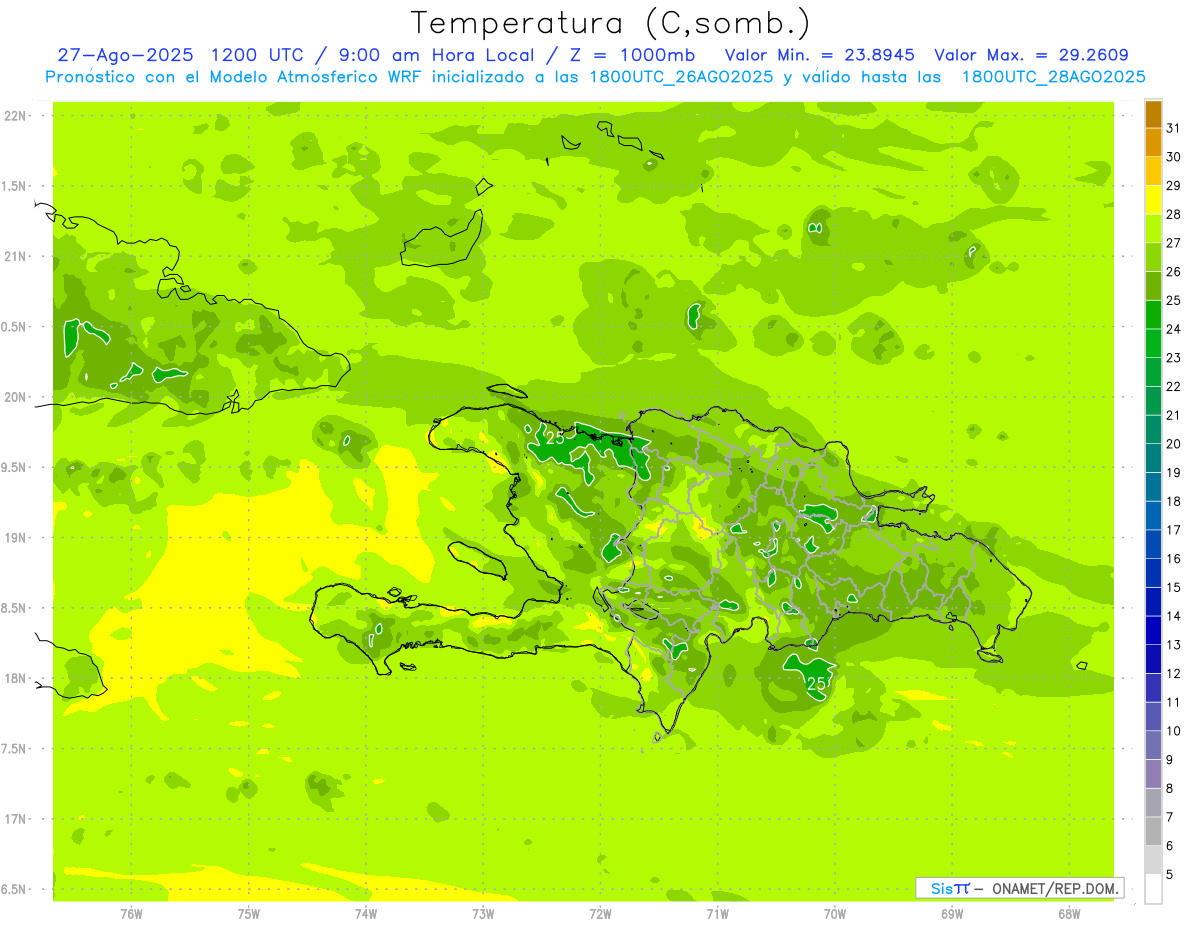Pick the lime swatch between 27 and 28

[x=1153, y=229]
